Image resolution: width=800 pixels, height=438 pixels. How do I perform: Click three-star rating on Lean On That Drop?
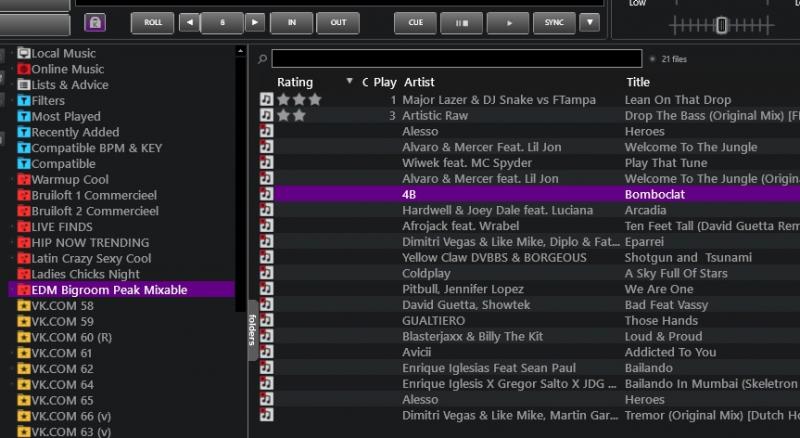coord(299,100)
